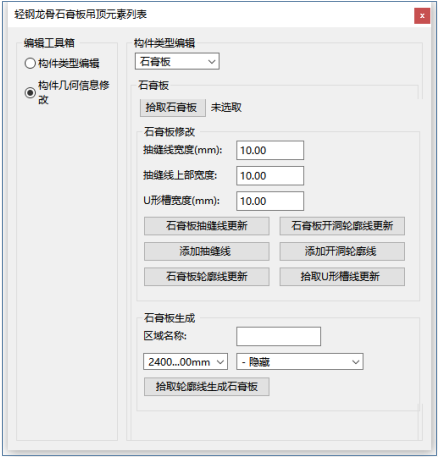
Task: Click the 拾取石膏板 button
Action: (172, 108)
